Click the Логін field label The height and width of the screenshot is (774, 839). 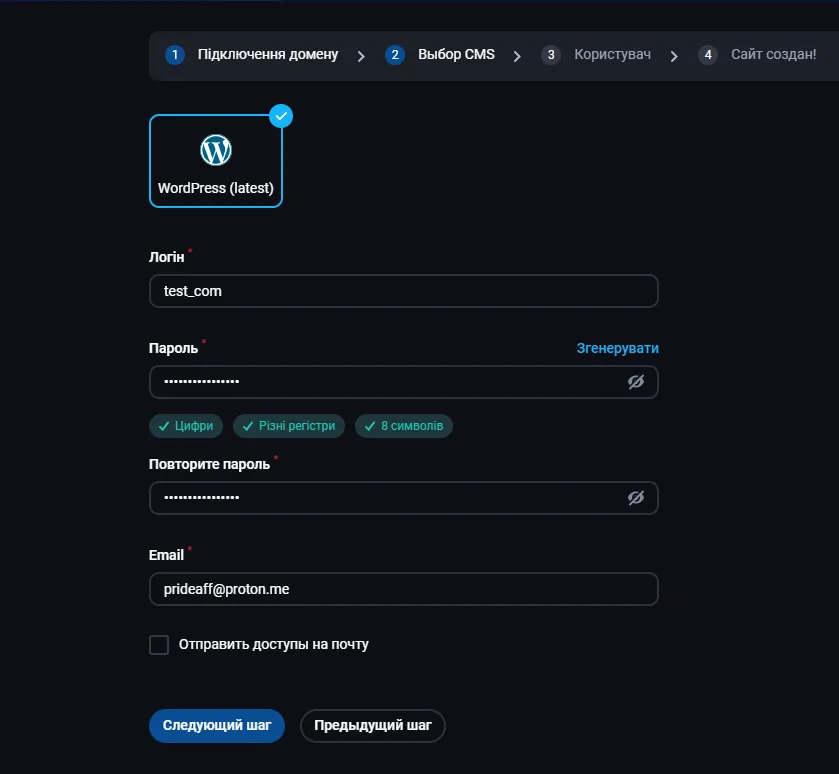[166, 257]
